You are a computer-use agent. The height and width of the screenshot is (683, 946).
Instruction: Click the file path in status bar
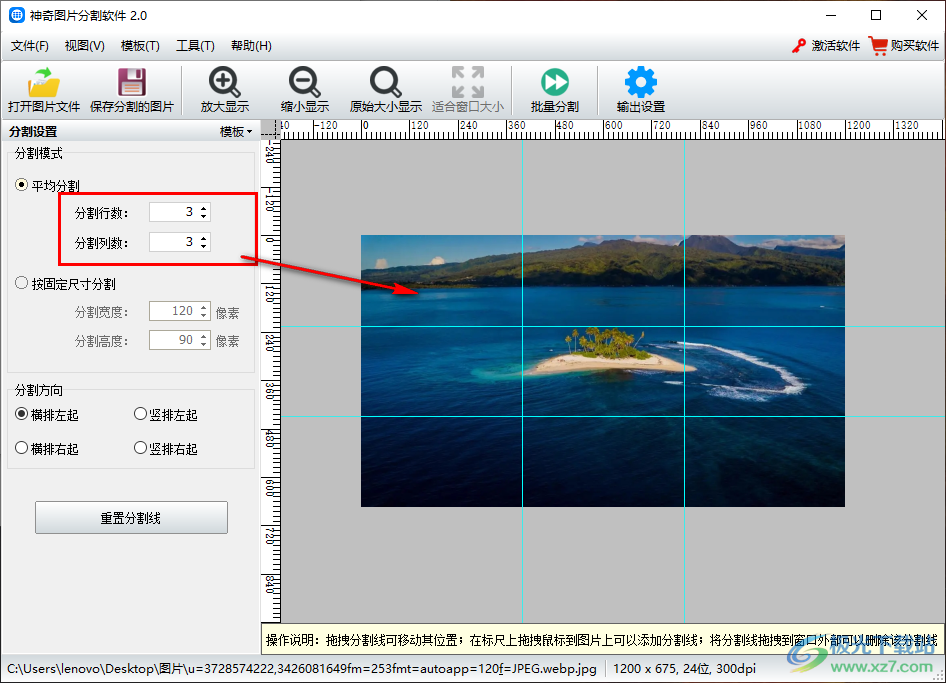pyautogui.click(x=302, y=669)
